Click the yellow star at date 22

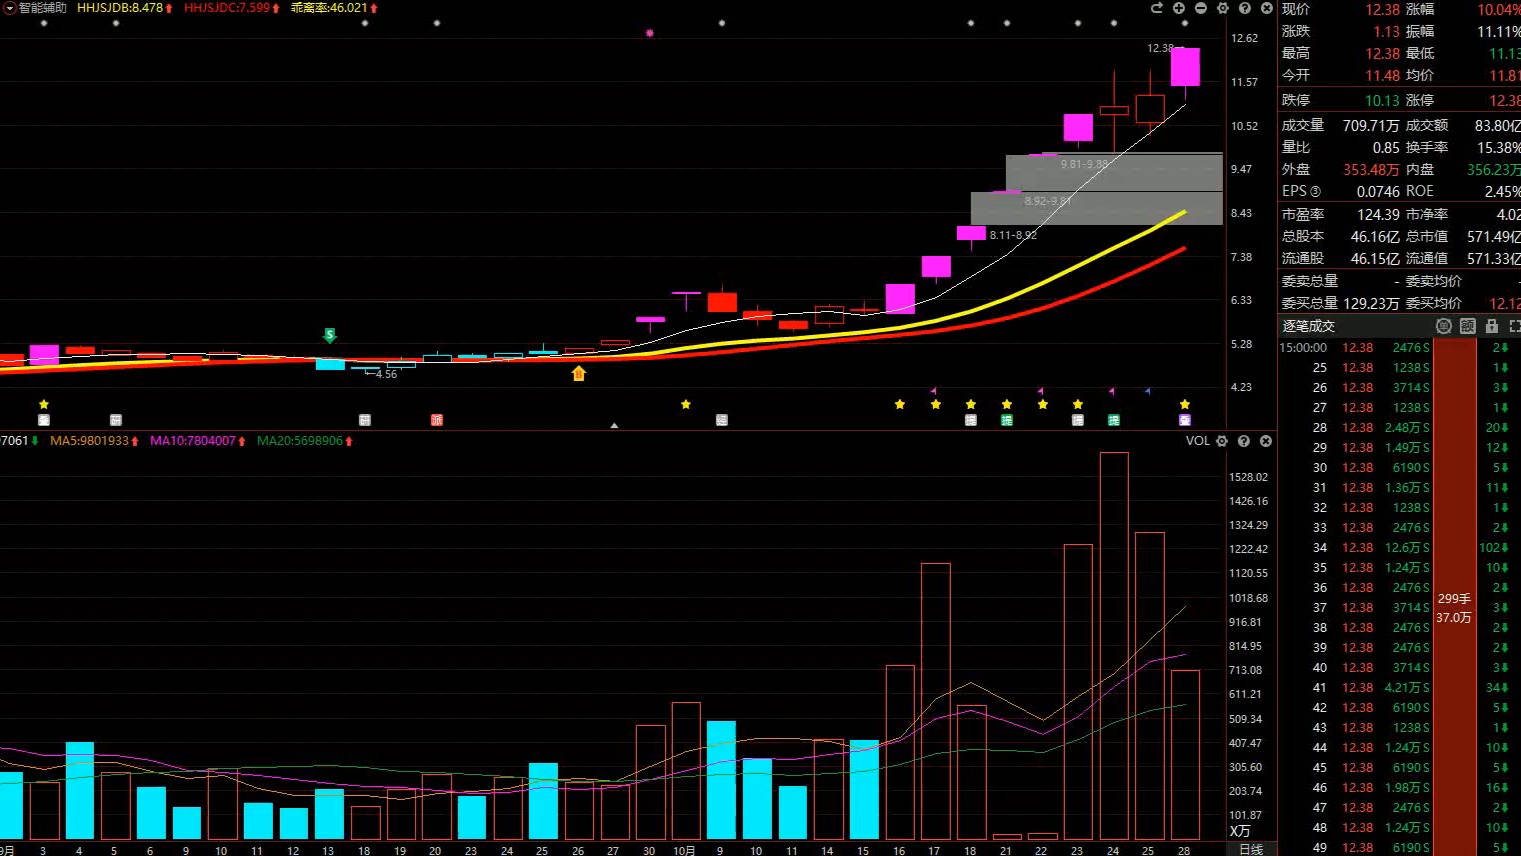pos(1043,405)
